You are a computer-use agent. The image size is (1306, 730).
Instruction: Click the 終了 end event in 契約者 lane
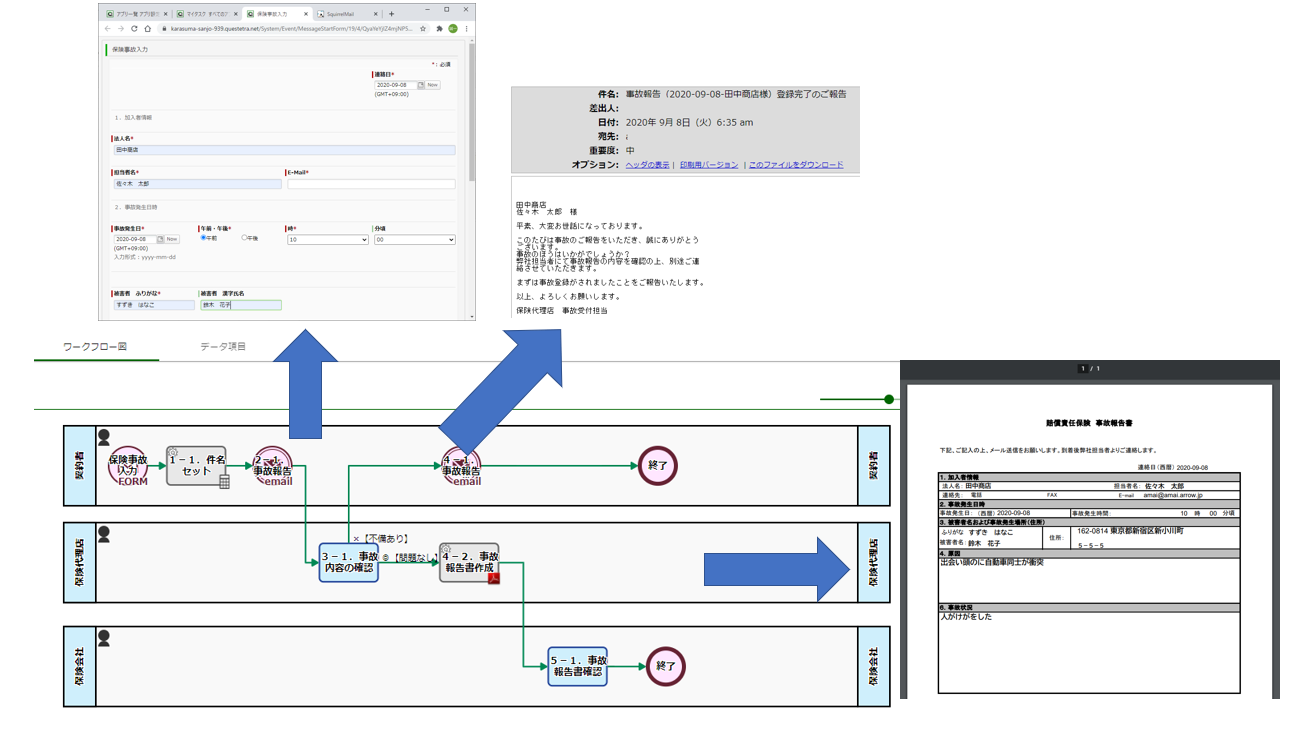pos(658,466)
